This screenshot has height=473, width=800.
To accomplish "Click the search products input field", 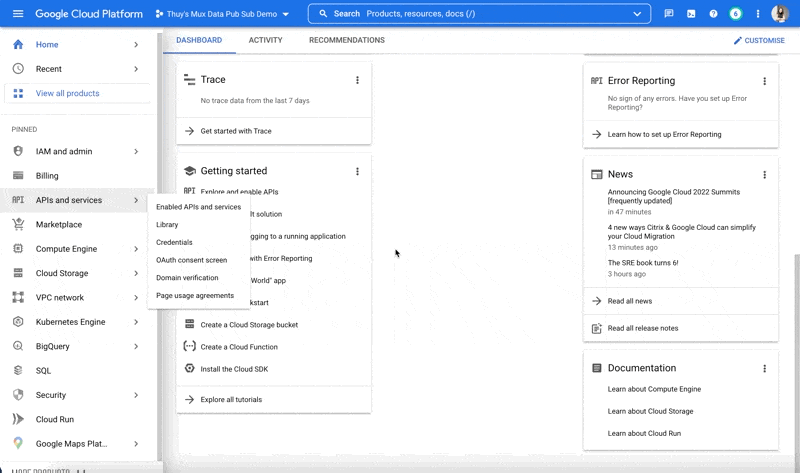I will click(480, 14).
